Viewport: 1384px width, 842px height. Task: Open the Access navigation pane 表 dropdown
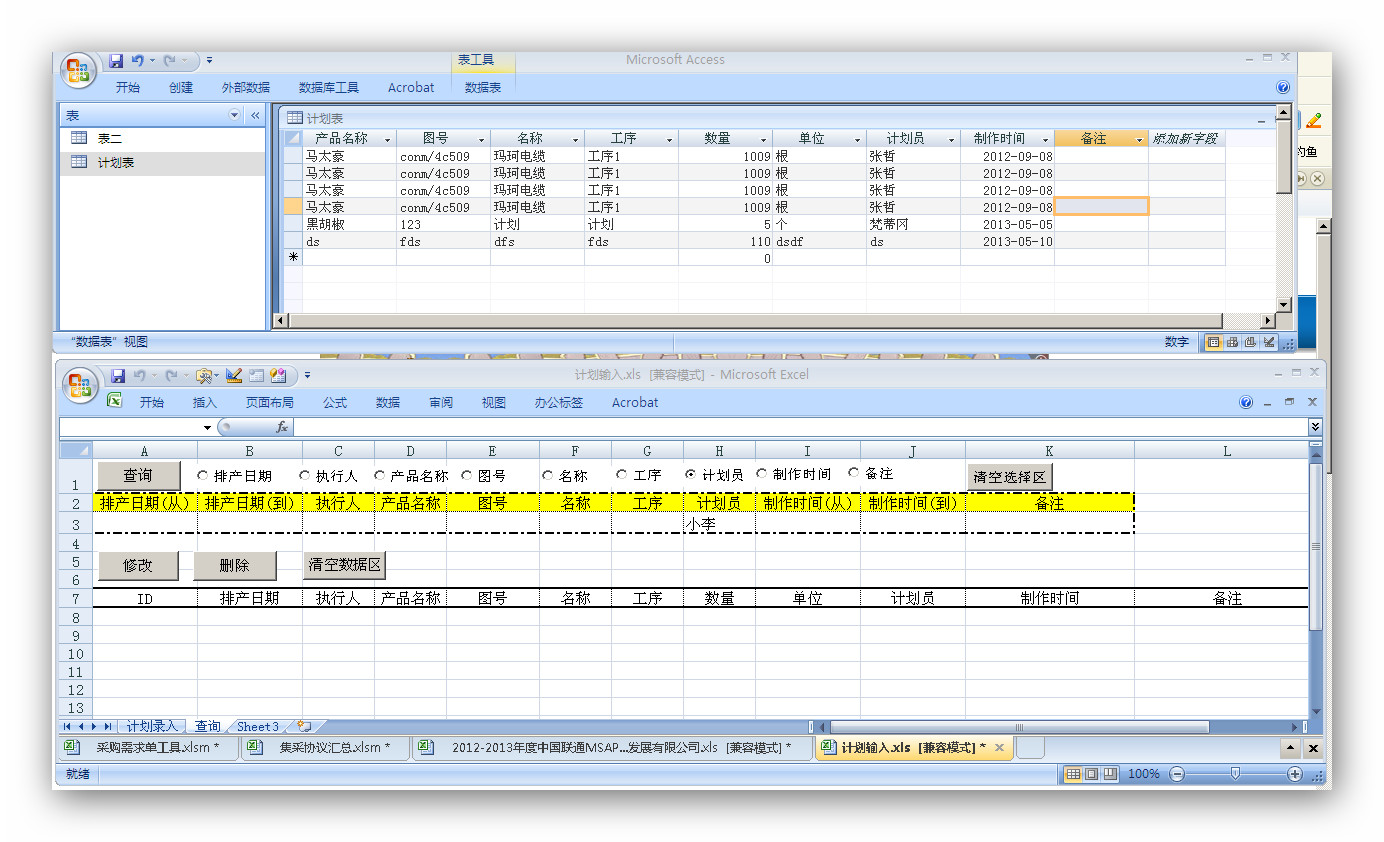[x=235, y=116]
